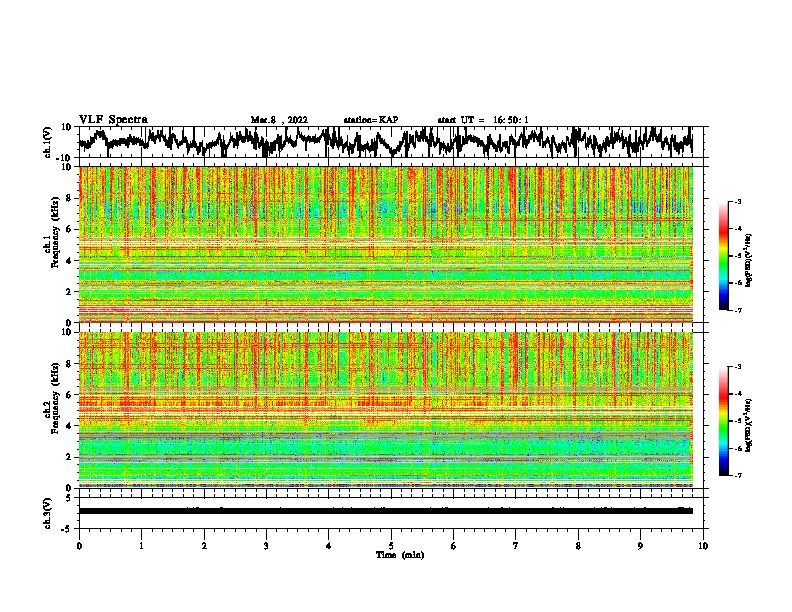Click time axis tick label "10"
The width and height of the screenshot is (792, 612).
[x=703, y=546]
